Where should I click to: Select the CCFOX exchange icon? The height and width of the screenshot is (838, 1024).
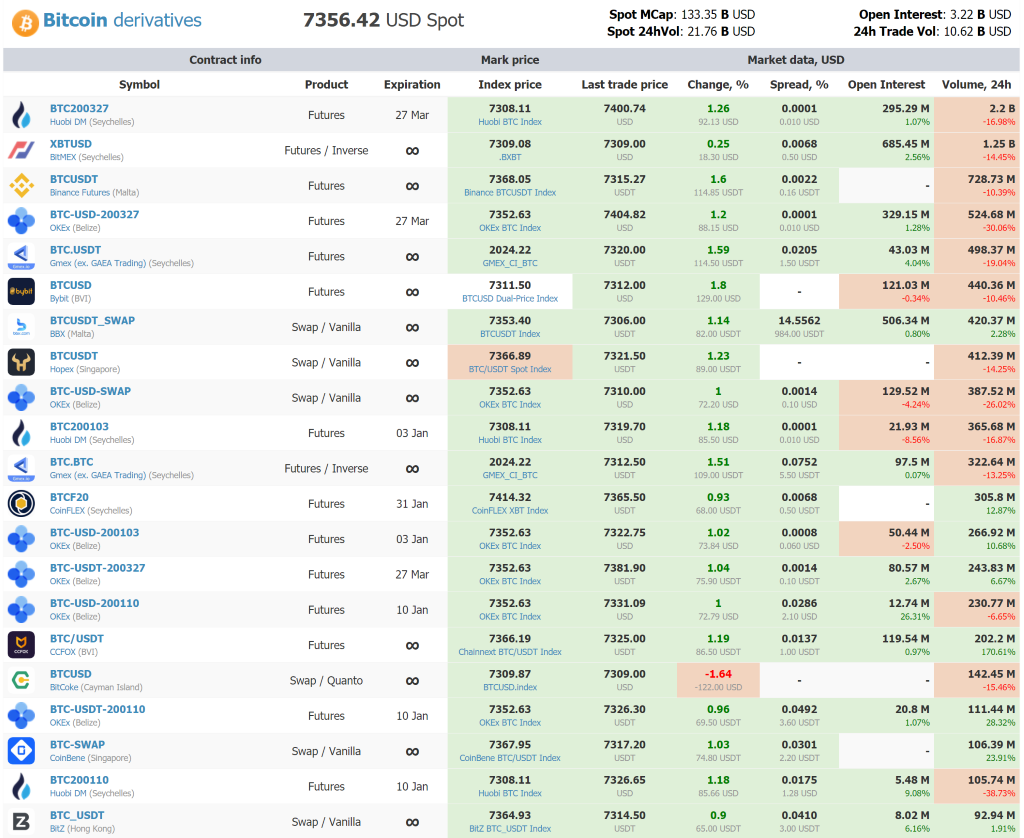[x=20, y=644]
